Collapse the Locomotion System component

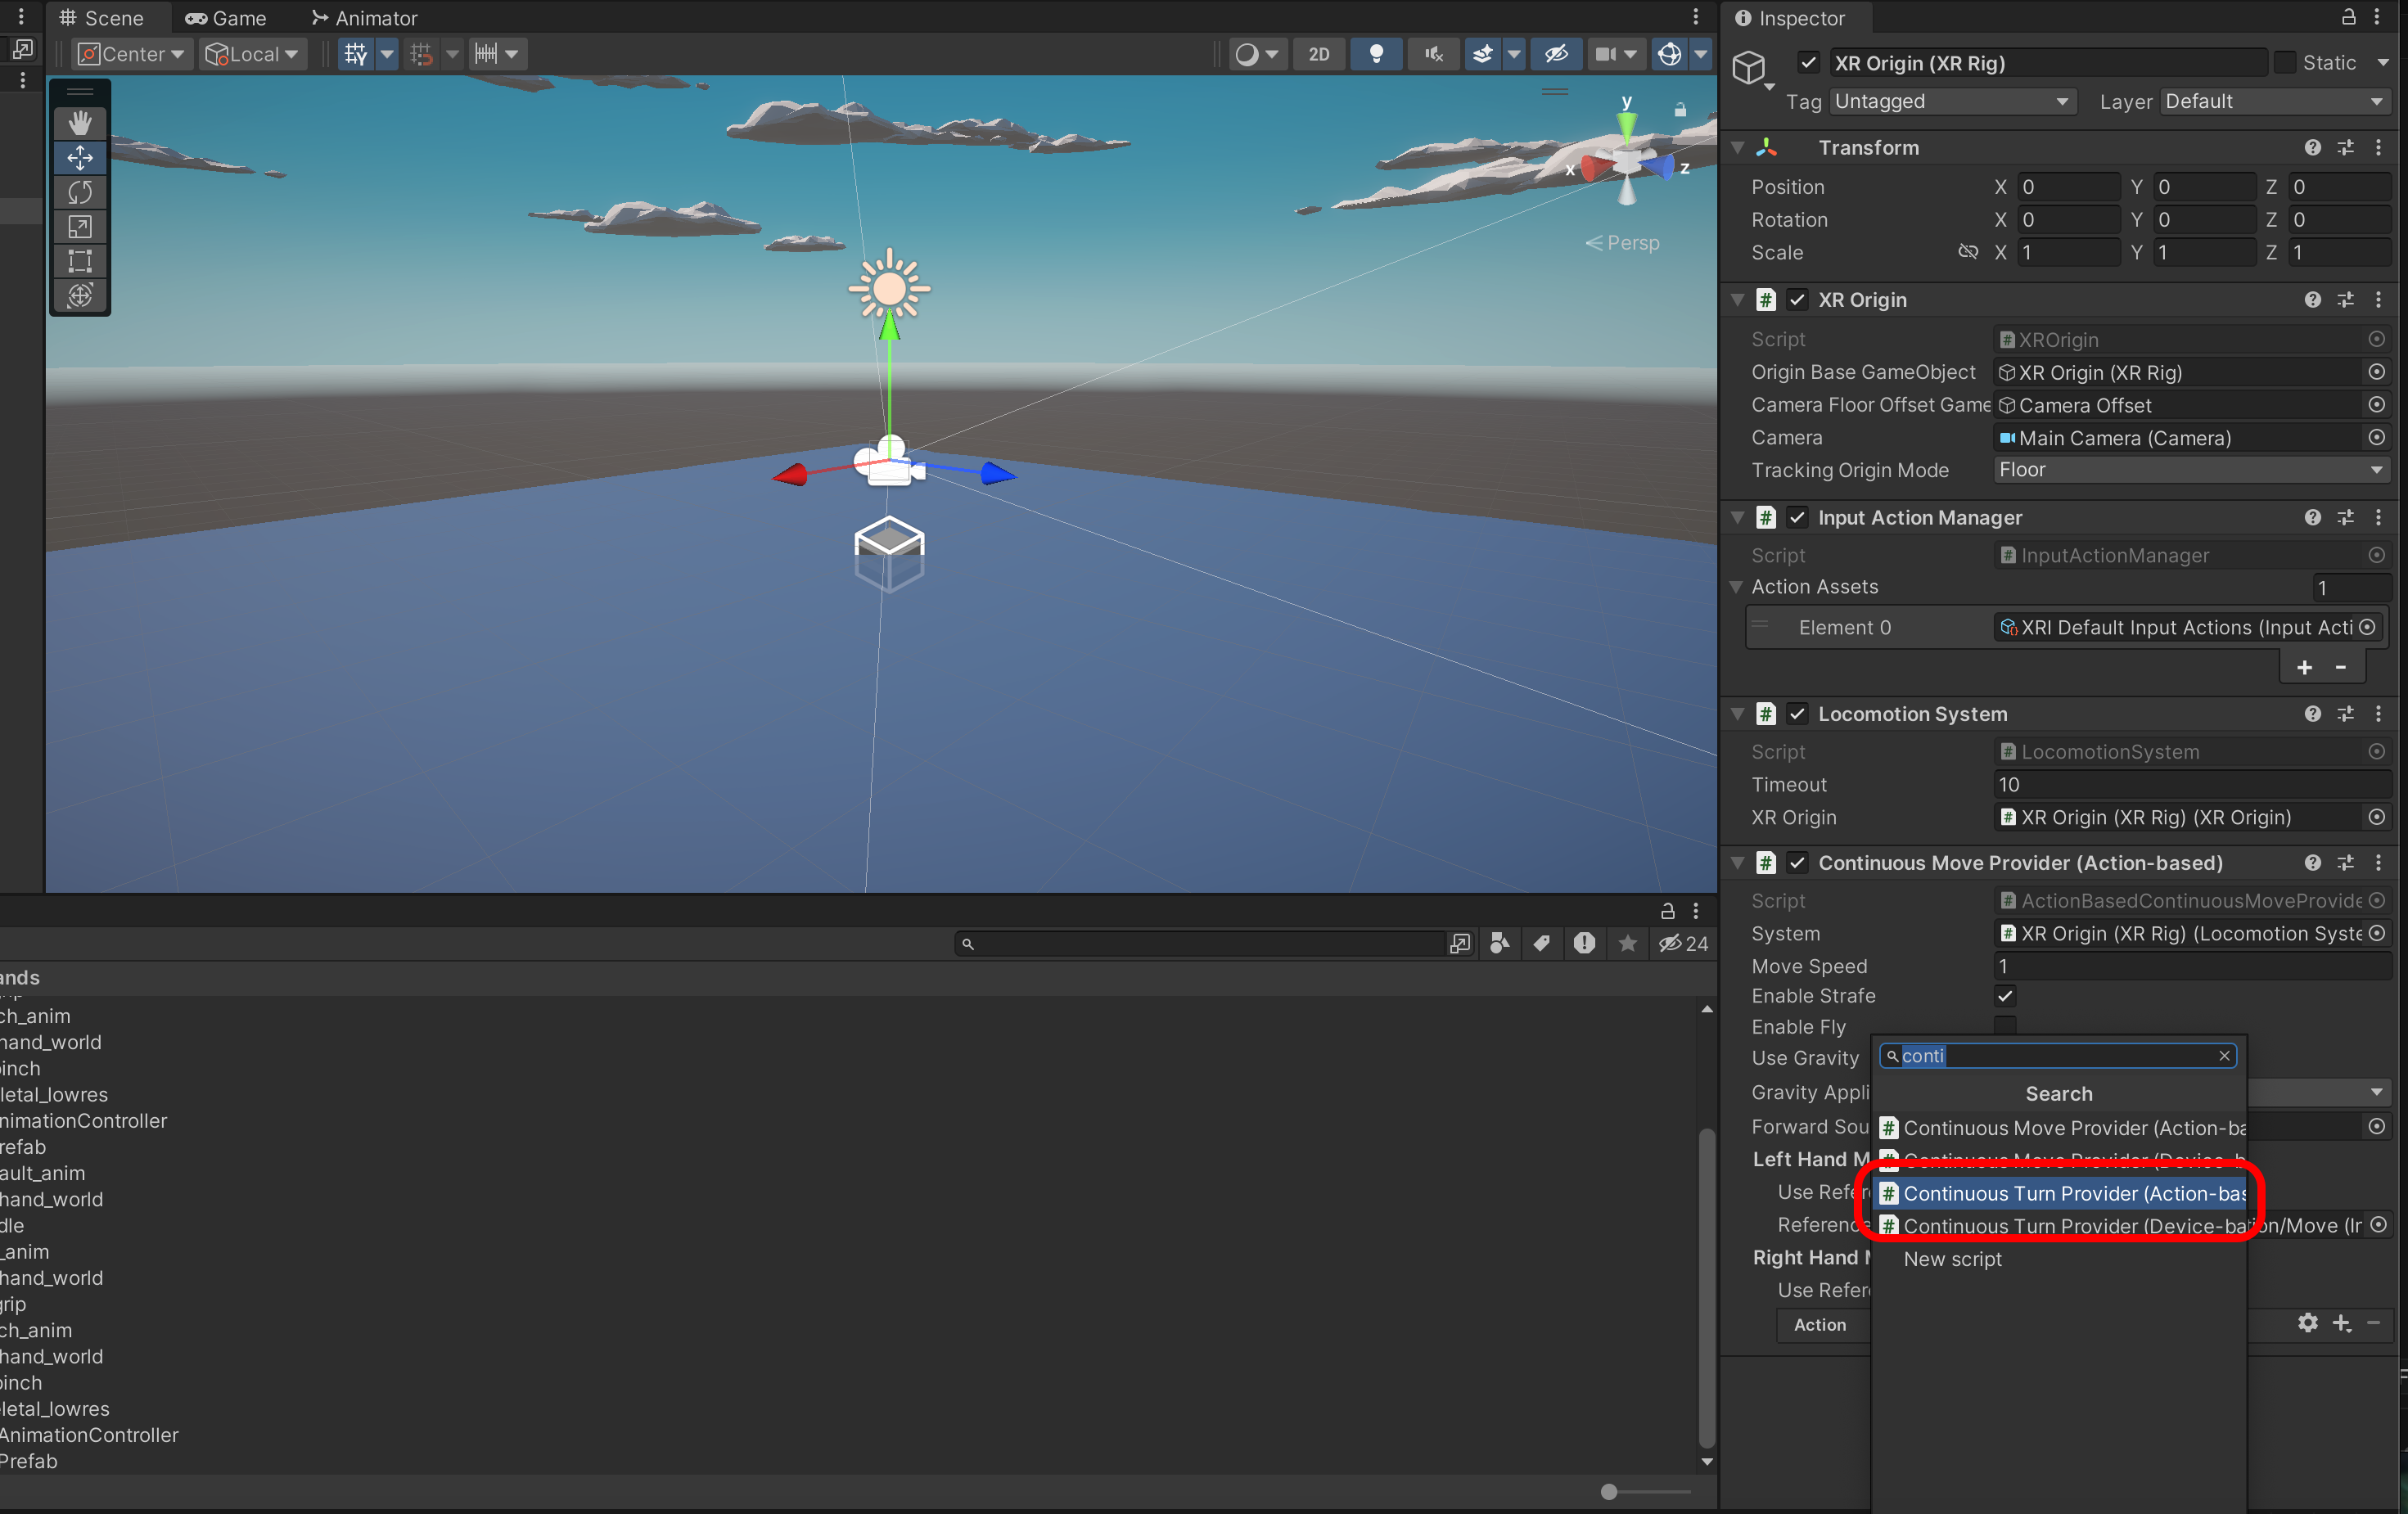(1737, 714)
